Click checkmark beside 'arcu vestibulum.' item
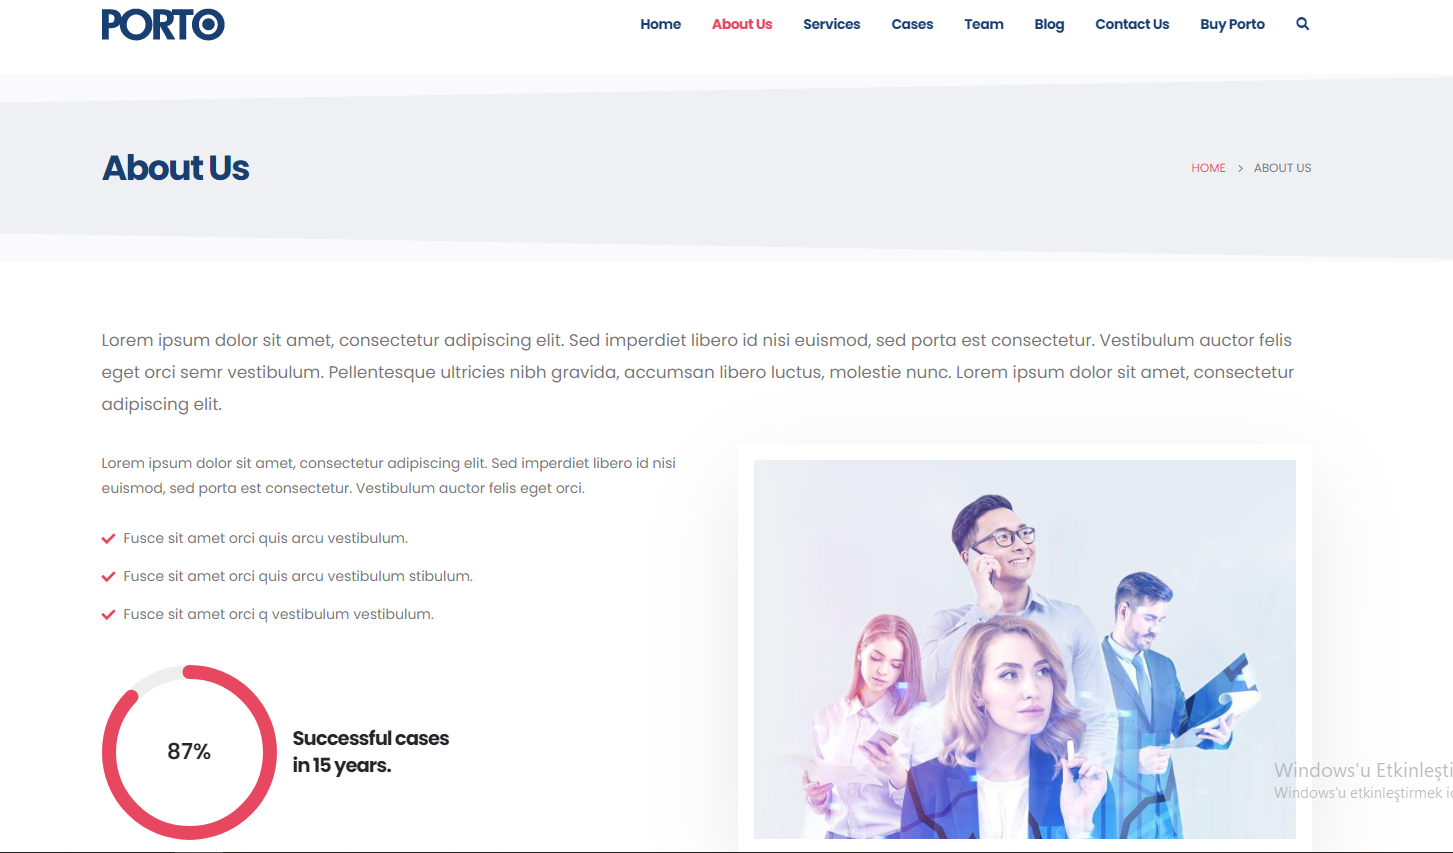Image resolution: width=1453 pixels, height=853 pixels. coord(108,539)
